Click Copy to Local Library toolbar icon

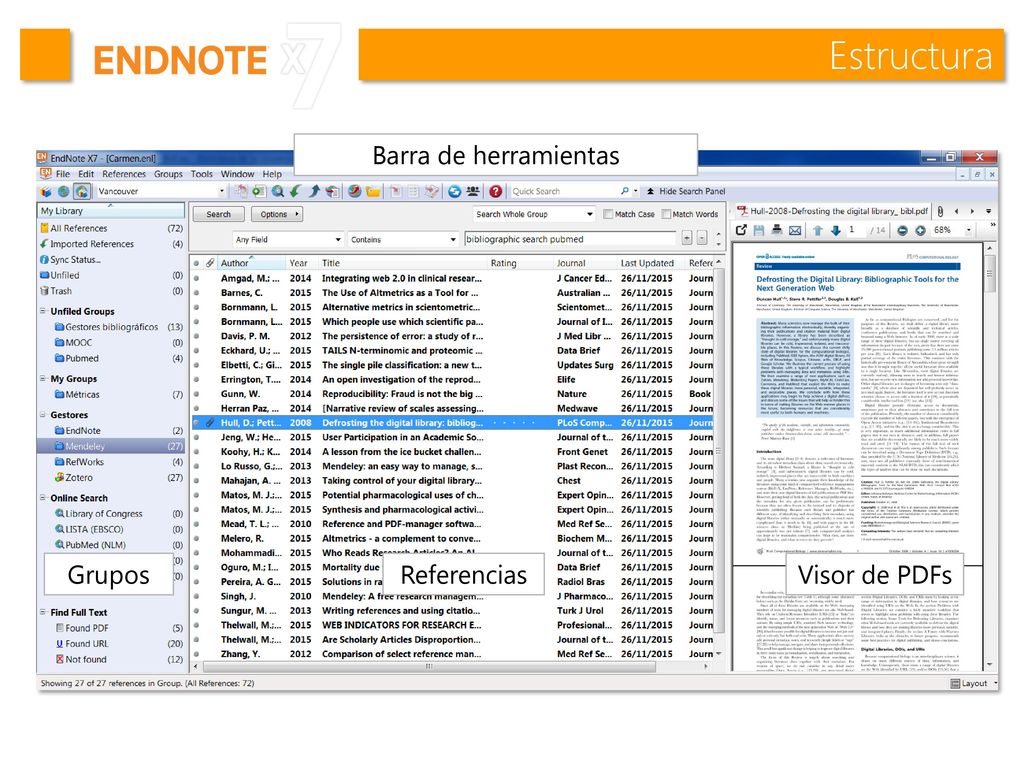point(242,191)
